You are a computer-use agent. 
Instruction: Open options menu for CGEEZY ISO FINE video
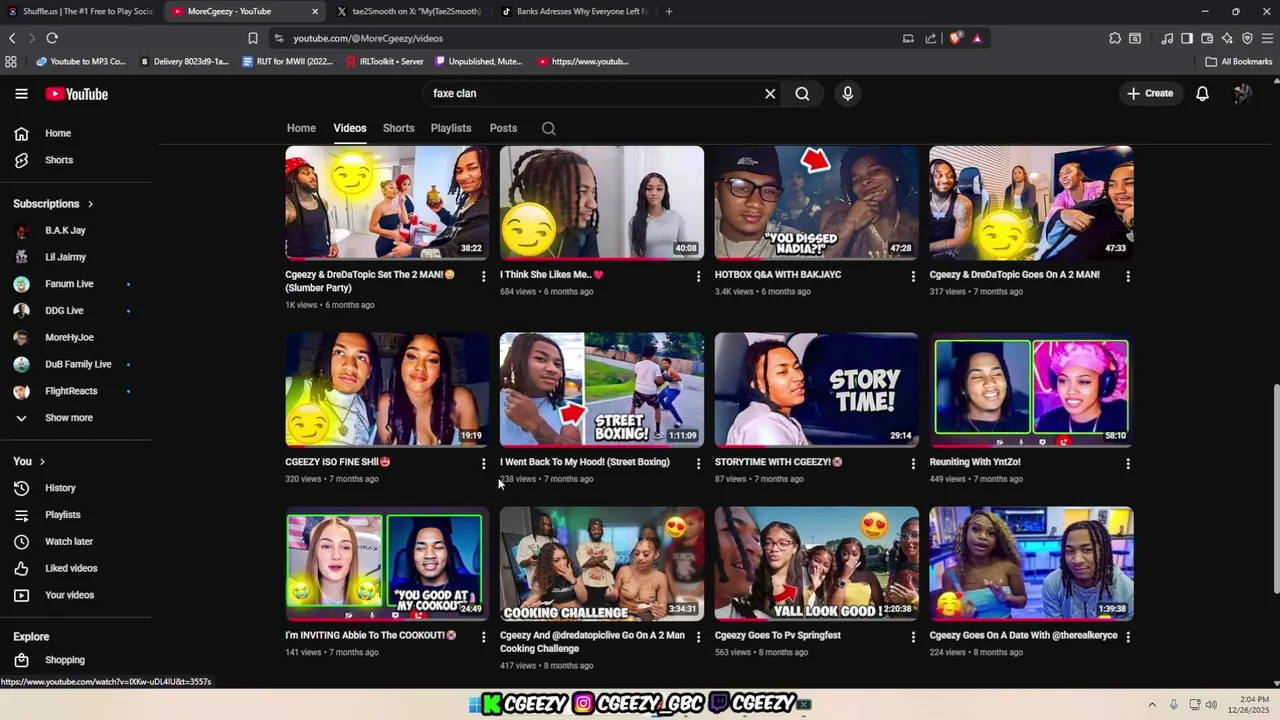(484, 464)
